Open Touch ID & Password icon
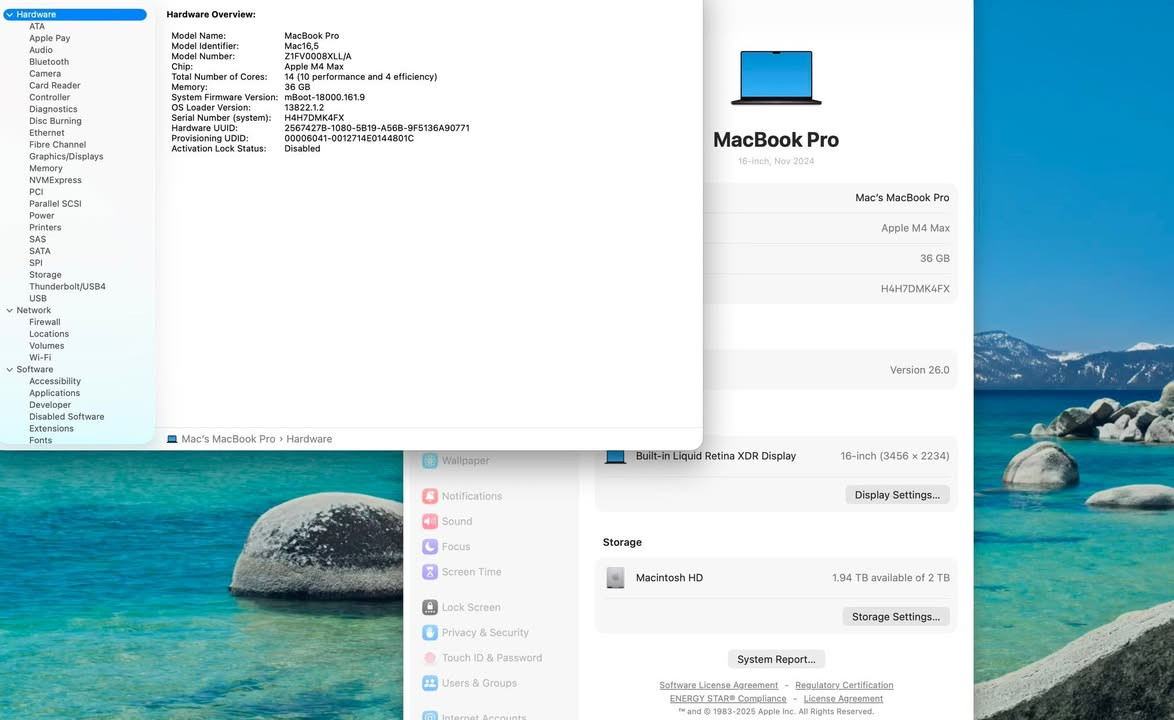The height and width of the screenshot is (720, 1174). 430,658
